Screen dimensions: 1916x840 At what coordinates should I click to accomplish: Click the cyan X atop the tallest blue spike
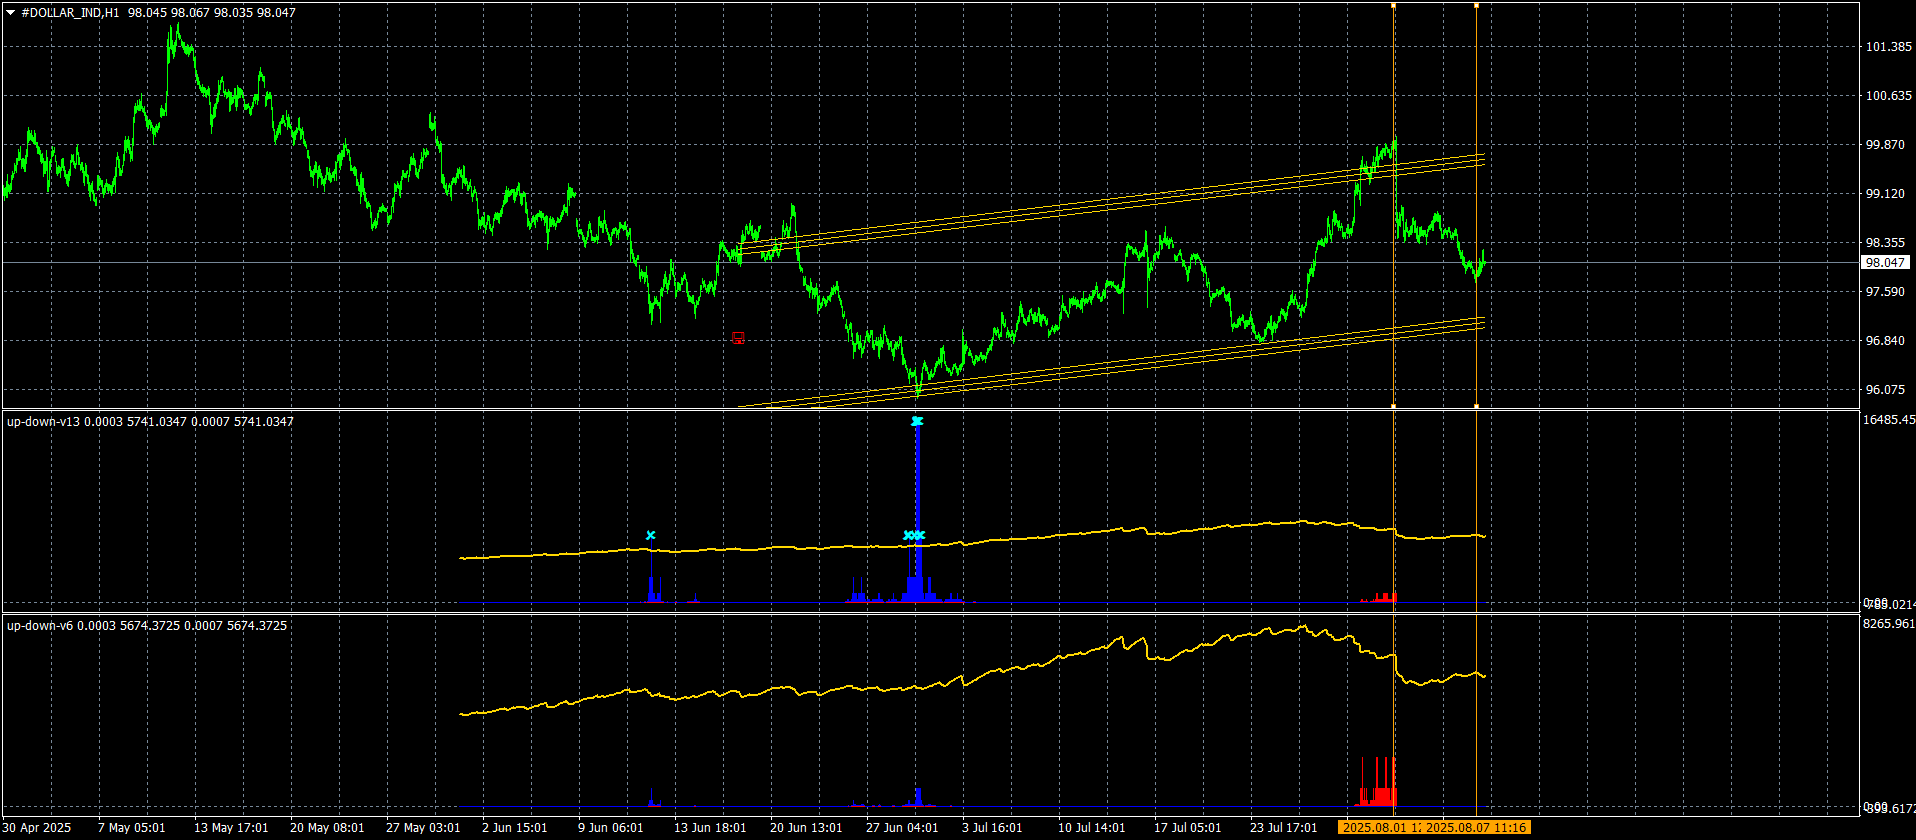click(x=917, y=421)
